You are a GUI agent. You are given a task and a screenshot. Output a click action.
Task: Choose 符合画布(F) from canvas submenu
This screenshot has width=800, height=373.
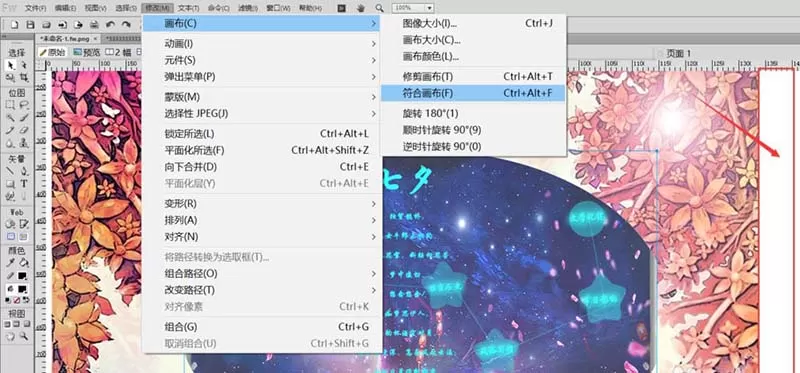click(x=473, y=93)
